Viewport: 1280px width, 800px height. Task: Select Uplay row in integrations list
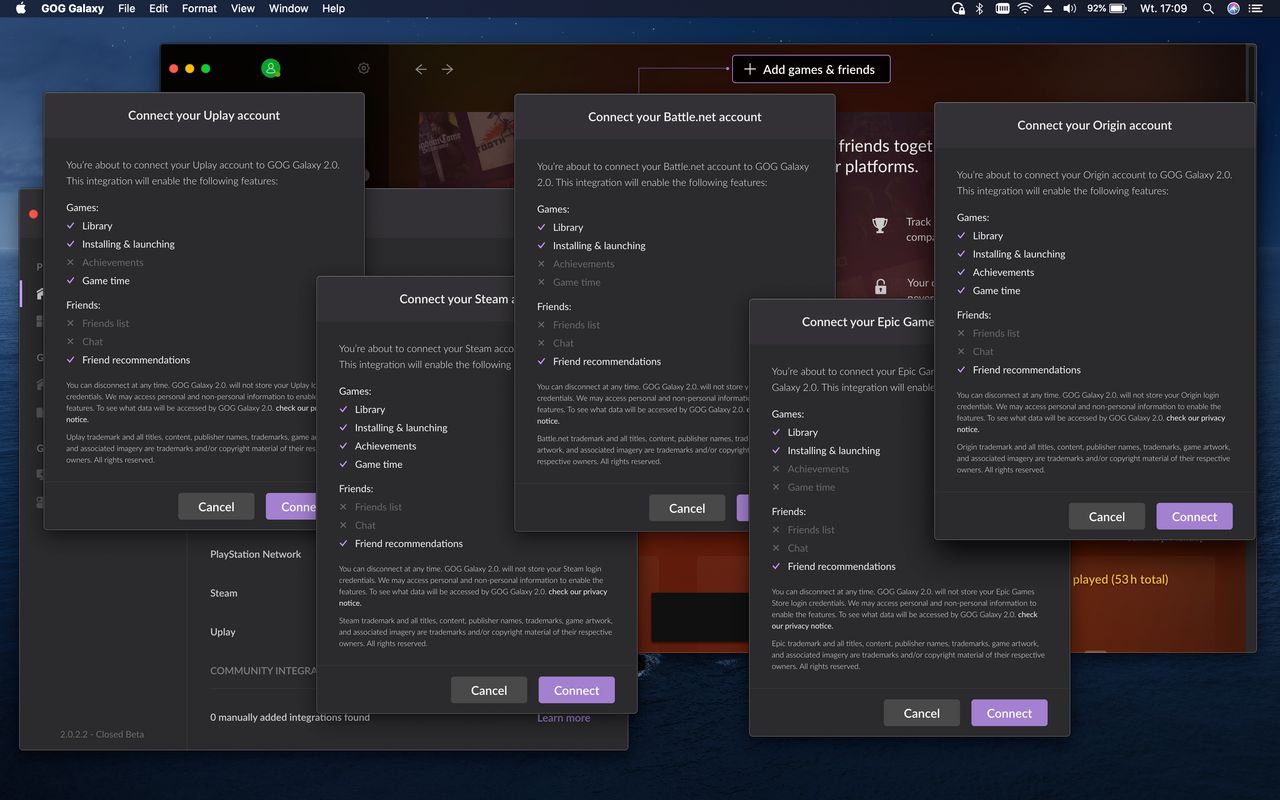(x=223, y=632)
